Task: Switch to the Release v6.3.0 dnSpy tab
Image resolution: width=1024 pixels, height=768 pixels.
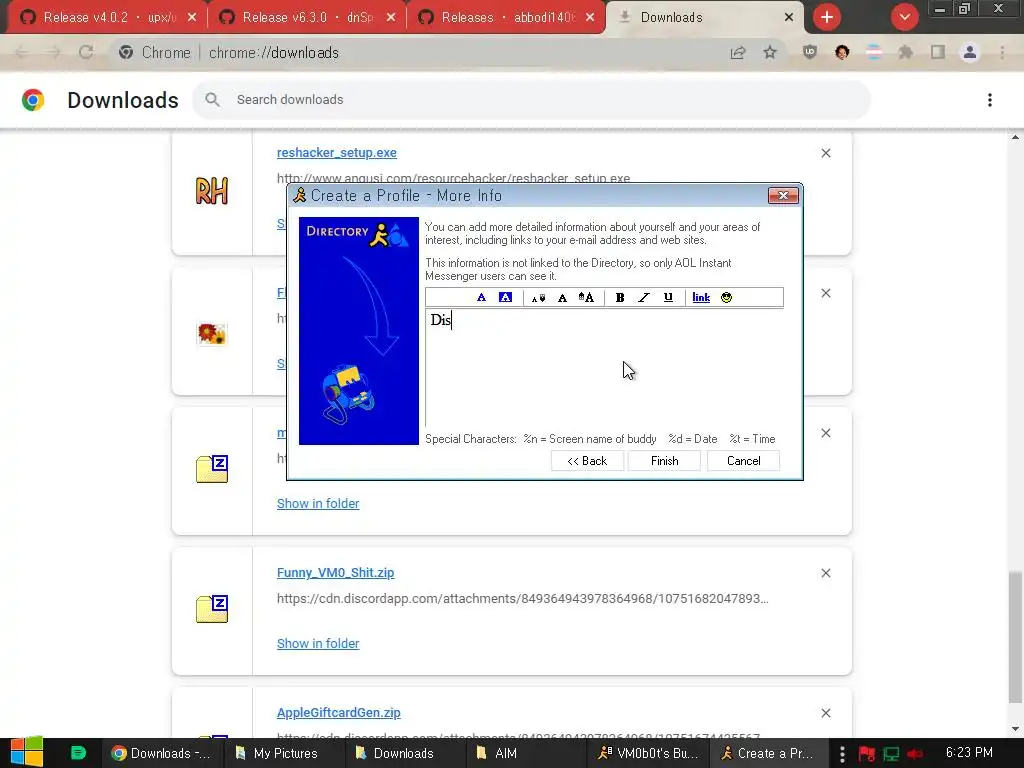Action: point(306,18)
